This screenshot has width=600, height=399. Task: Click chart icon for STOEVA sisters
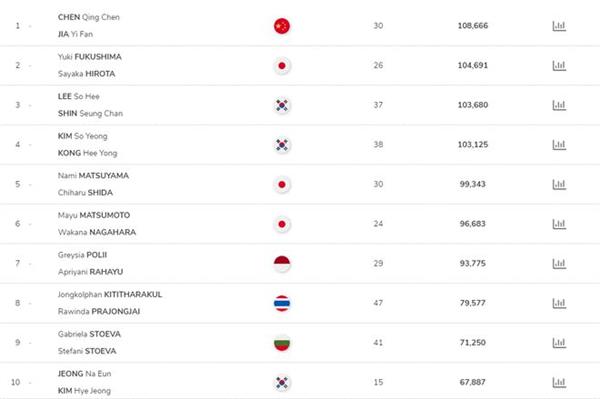559,343
